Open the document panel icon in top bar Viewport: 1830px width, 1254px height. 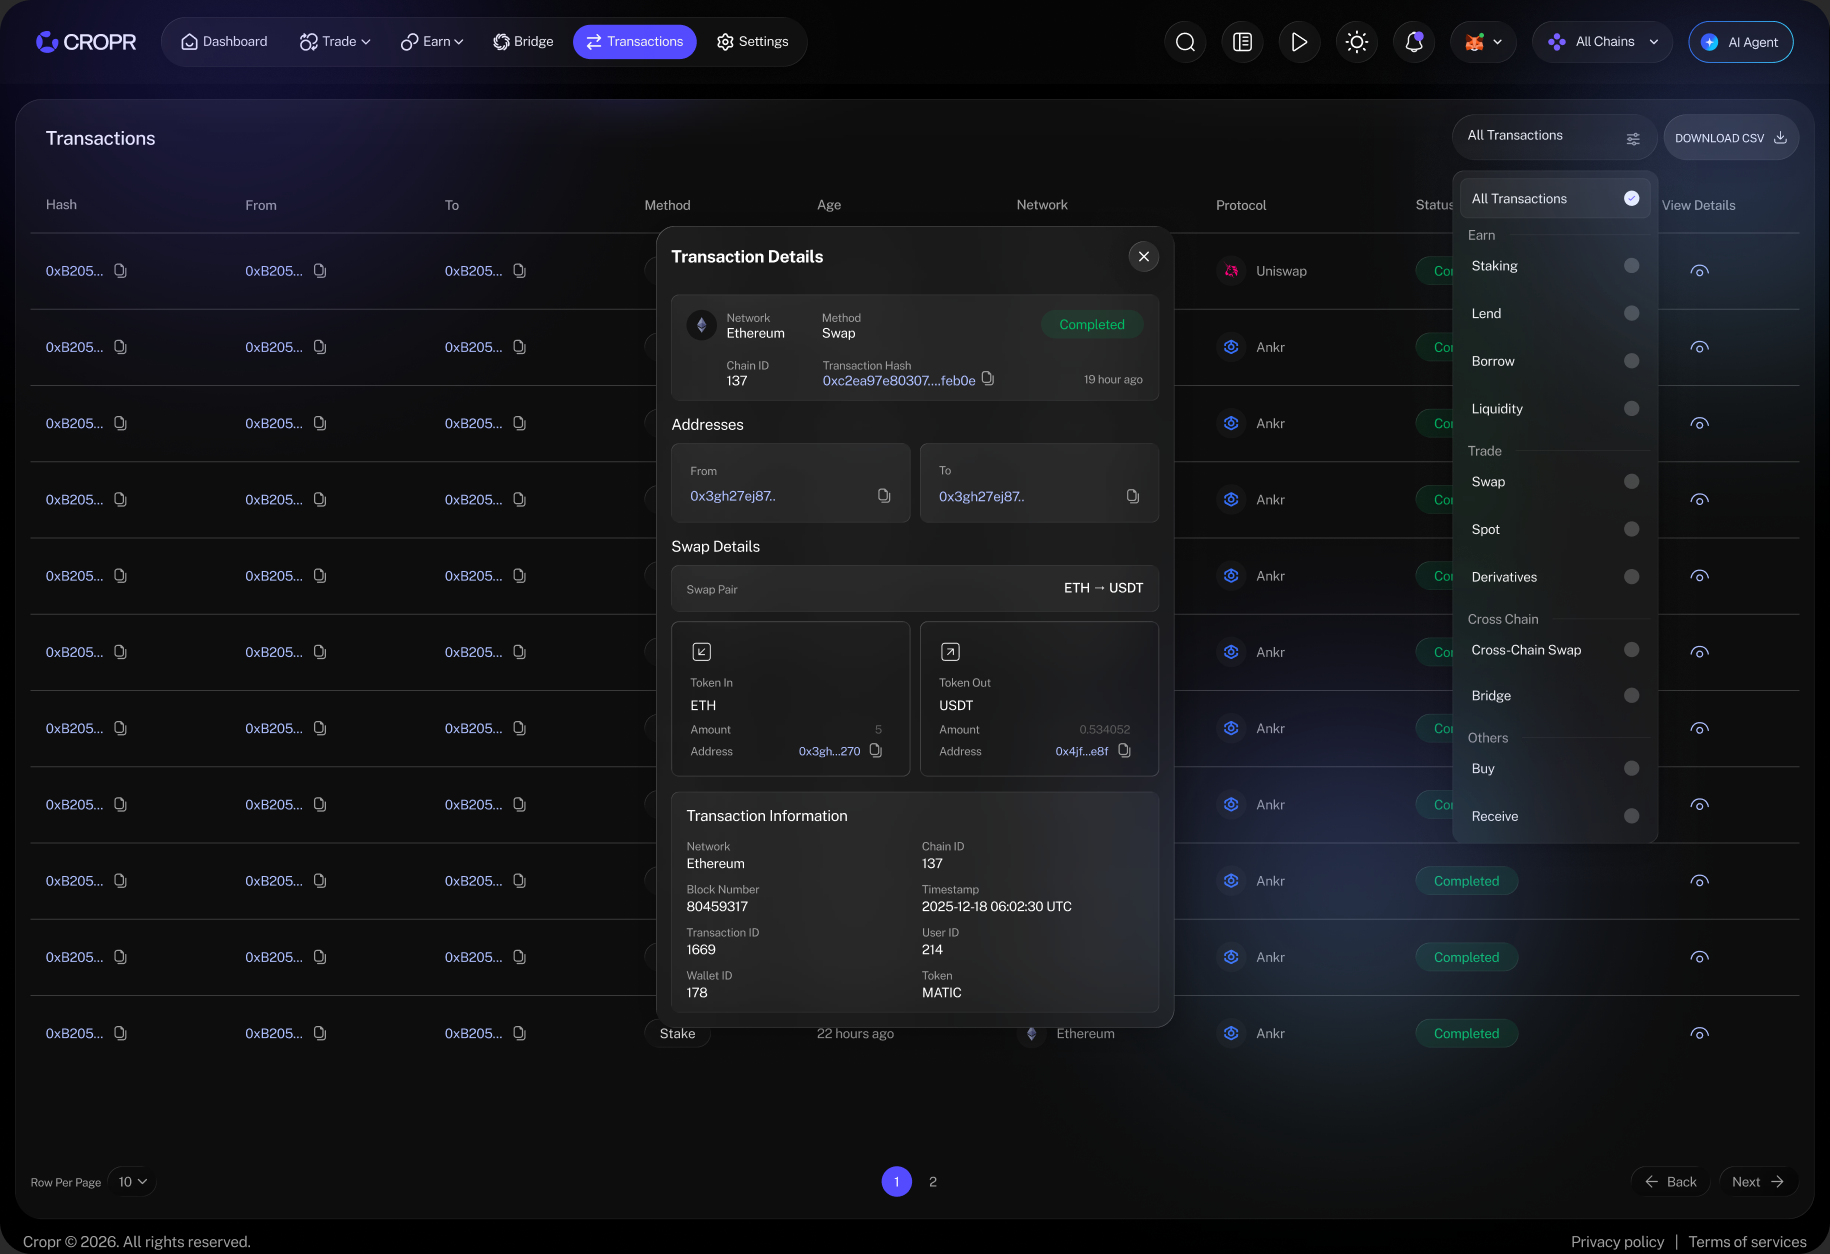tap(1242, 42)
